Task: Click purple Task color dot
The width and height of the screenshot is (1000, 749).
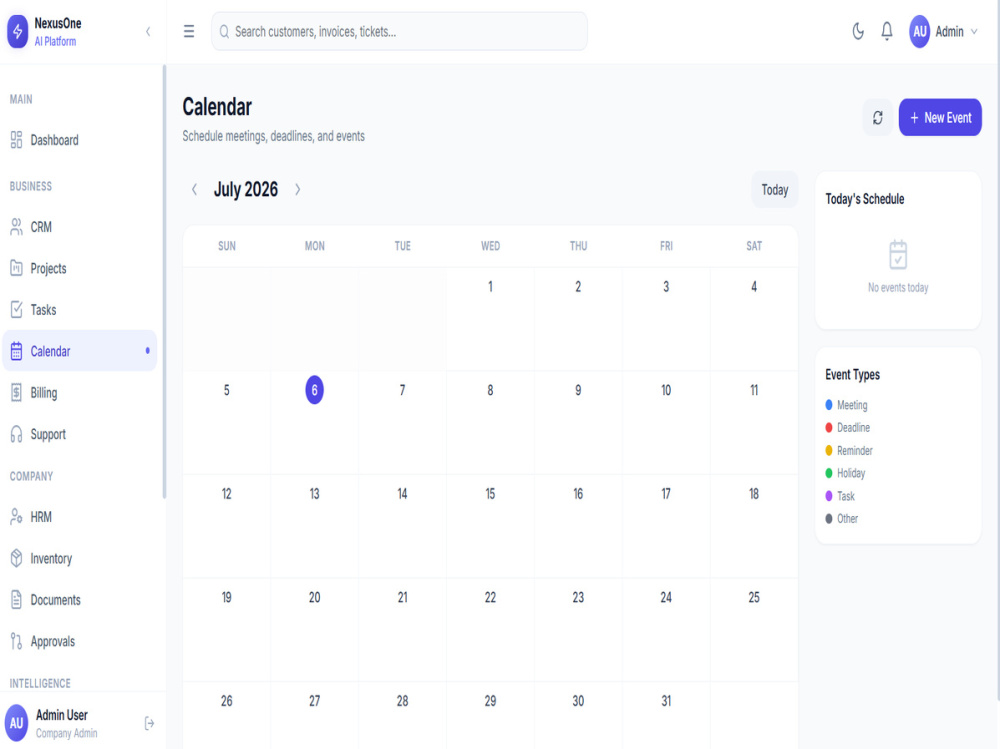Action: [828, 496]
